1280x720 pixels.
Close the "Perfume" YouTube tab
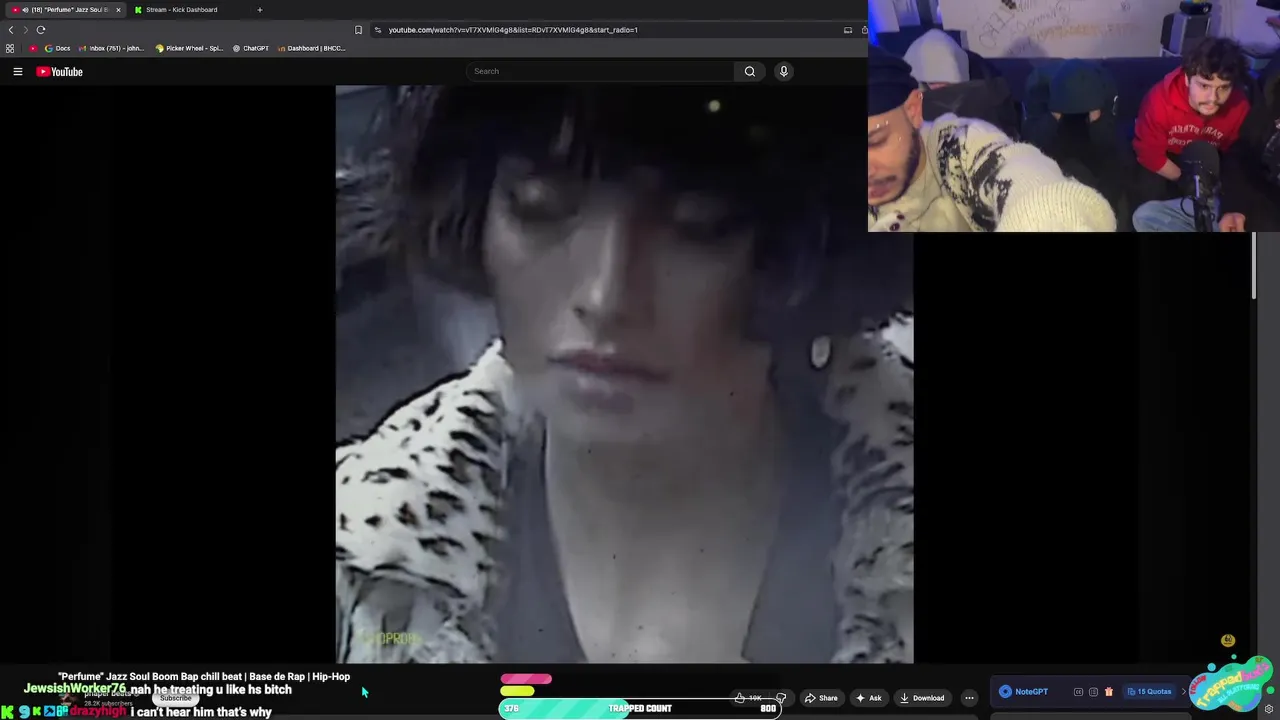(x=118, y=10)
